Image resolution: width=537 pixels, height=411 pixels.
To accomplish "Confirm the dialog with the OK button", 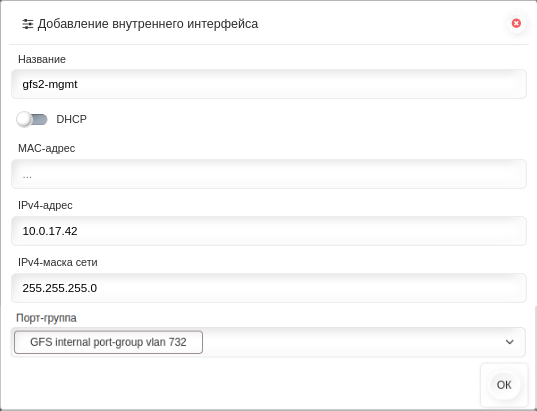I will tap(504, 385).
